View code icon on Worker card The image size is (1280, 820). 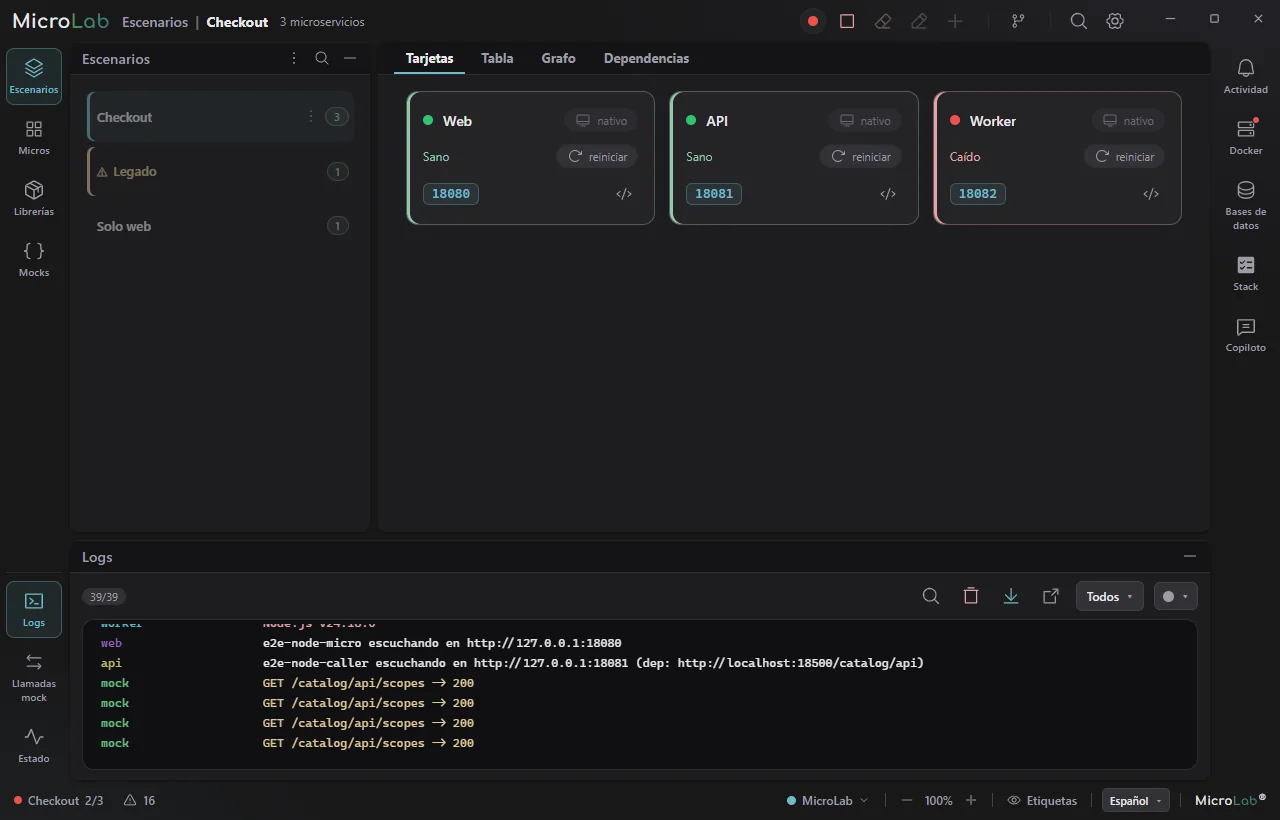pos(1151,194)
